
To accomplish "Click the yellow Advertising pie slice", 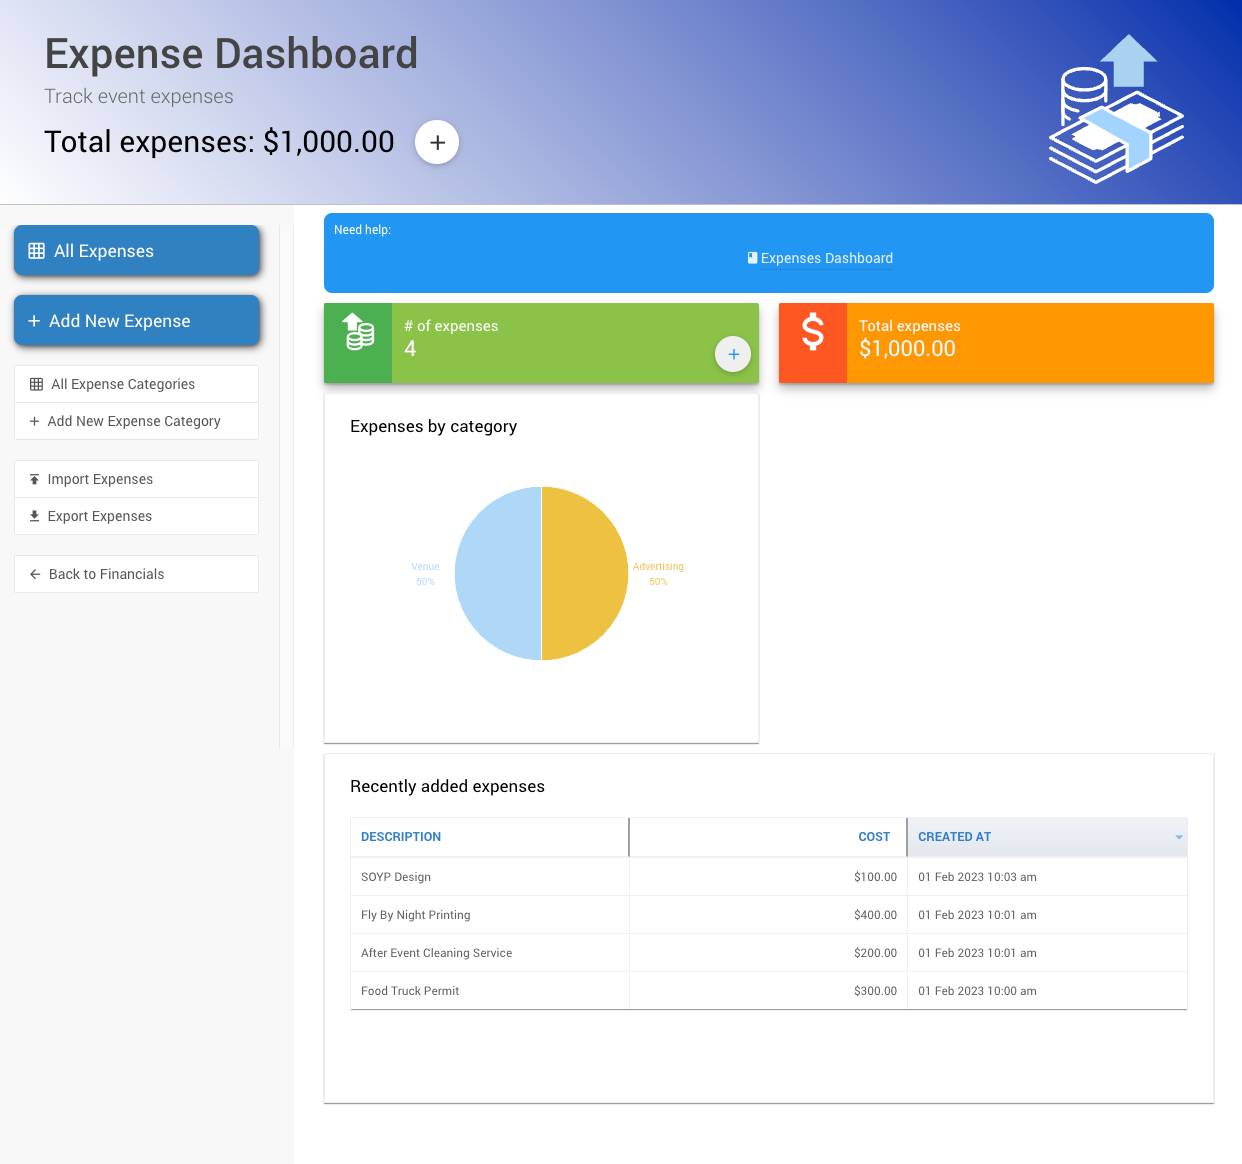I will (585, 573).
